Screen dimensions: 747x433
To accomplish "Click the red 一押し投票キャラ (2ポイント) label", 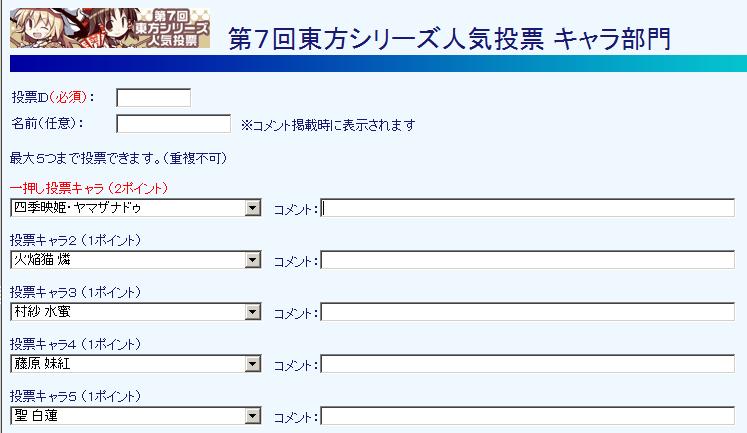I will coord(89,188).
